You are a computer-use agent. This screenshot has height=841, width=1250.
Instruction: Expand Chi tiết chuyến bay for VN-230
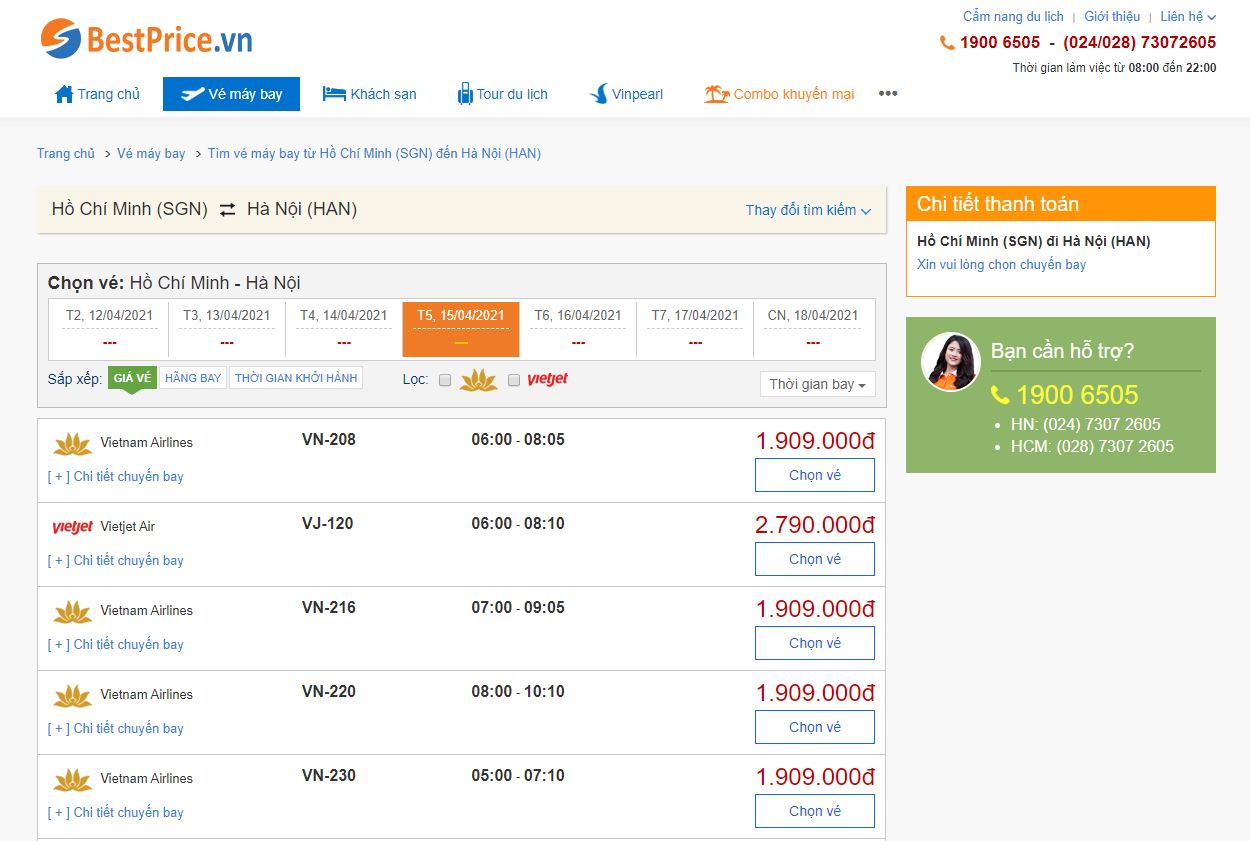click(116, 813)
